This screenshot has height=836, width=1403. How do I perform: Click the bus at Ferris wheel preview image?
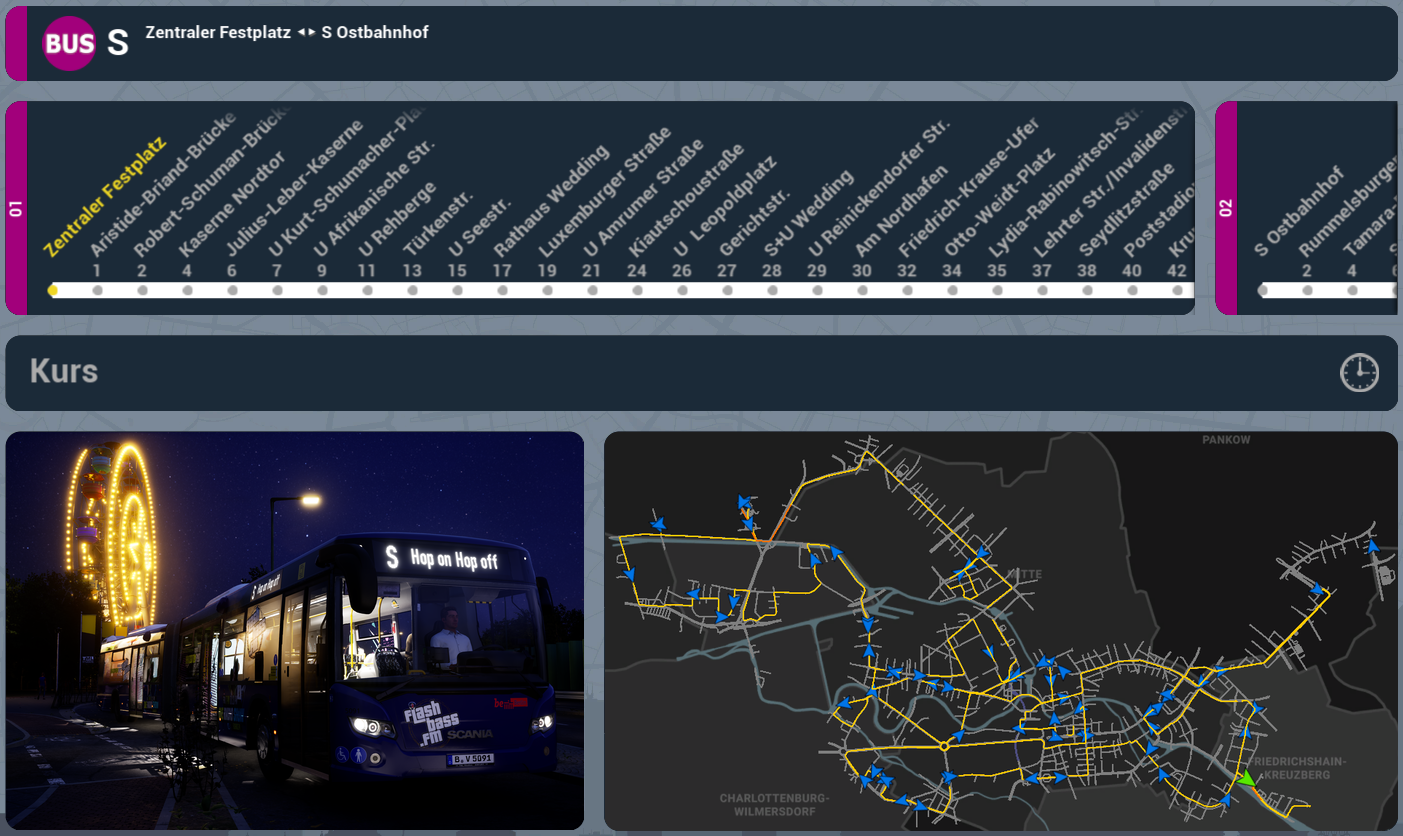[x=294, y=631]
